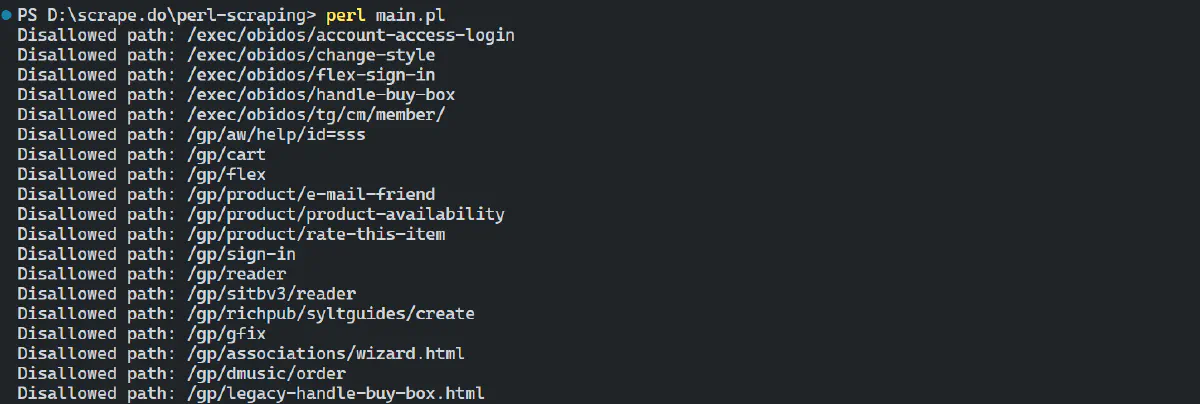This screenshot has width=1200, height=404.
Task: Click the /exec/obidos/flex-sign-in path
Action: 310,75
